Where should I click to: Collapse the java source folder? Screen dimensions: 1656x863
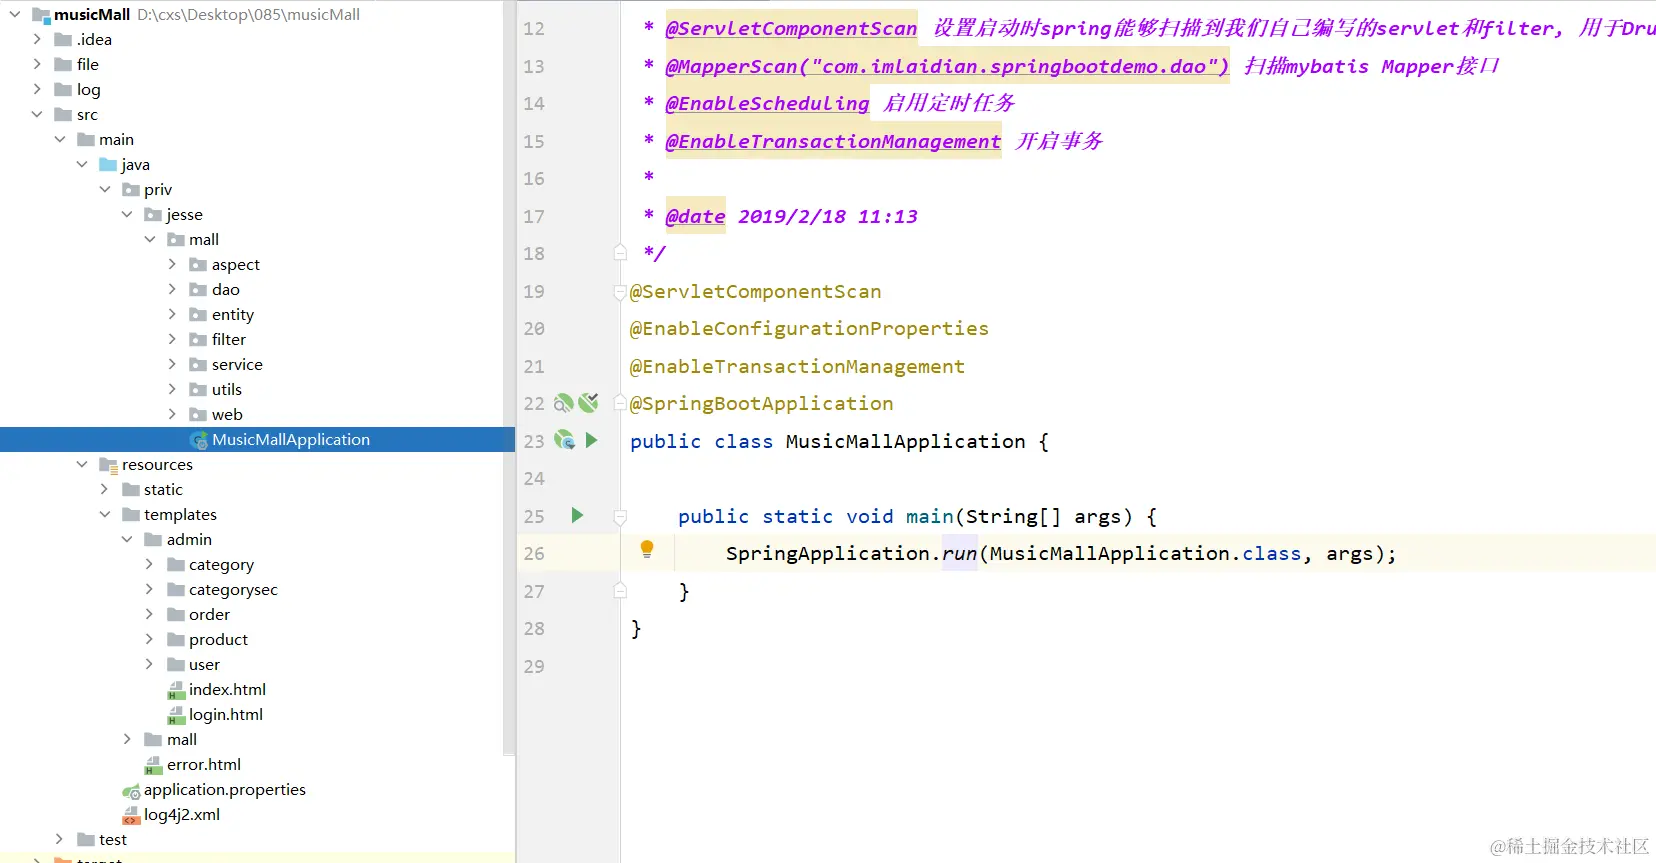[x=82, y=165]
